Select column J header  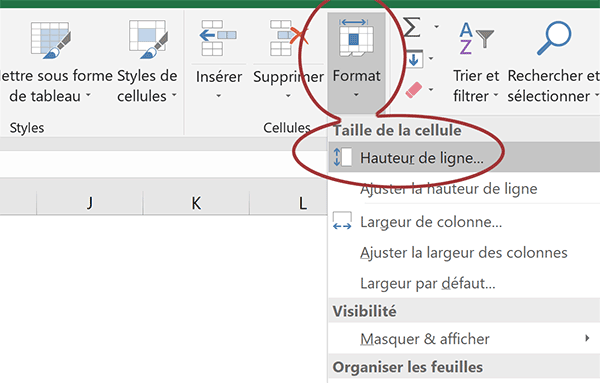[90, 203]
